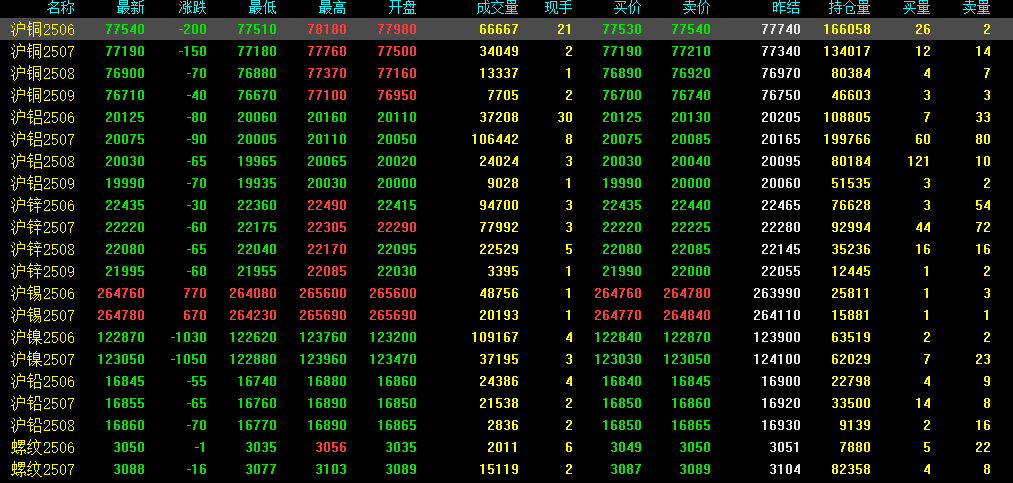The width and height of the screenshot is (1013, 483).
Task: Select the 沪铝2508 contract name
Action: pos(43,161)
